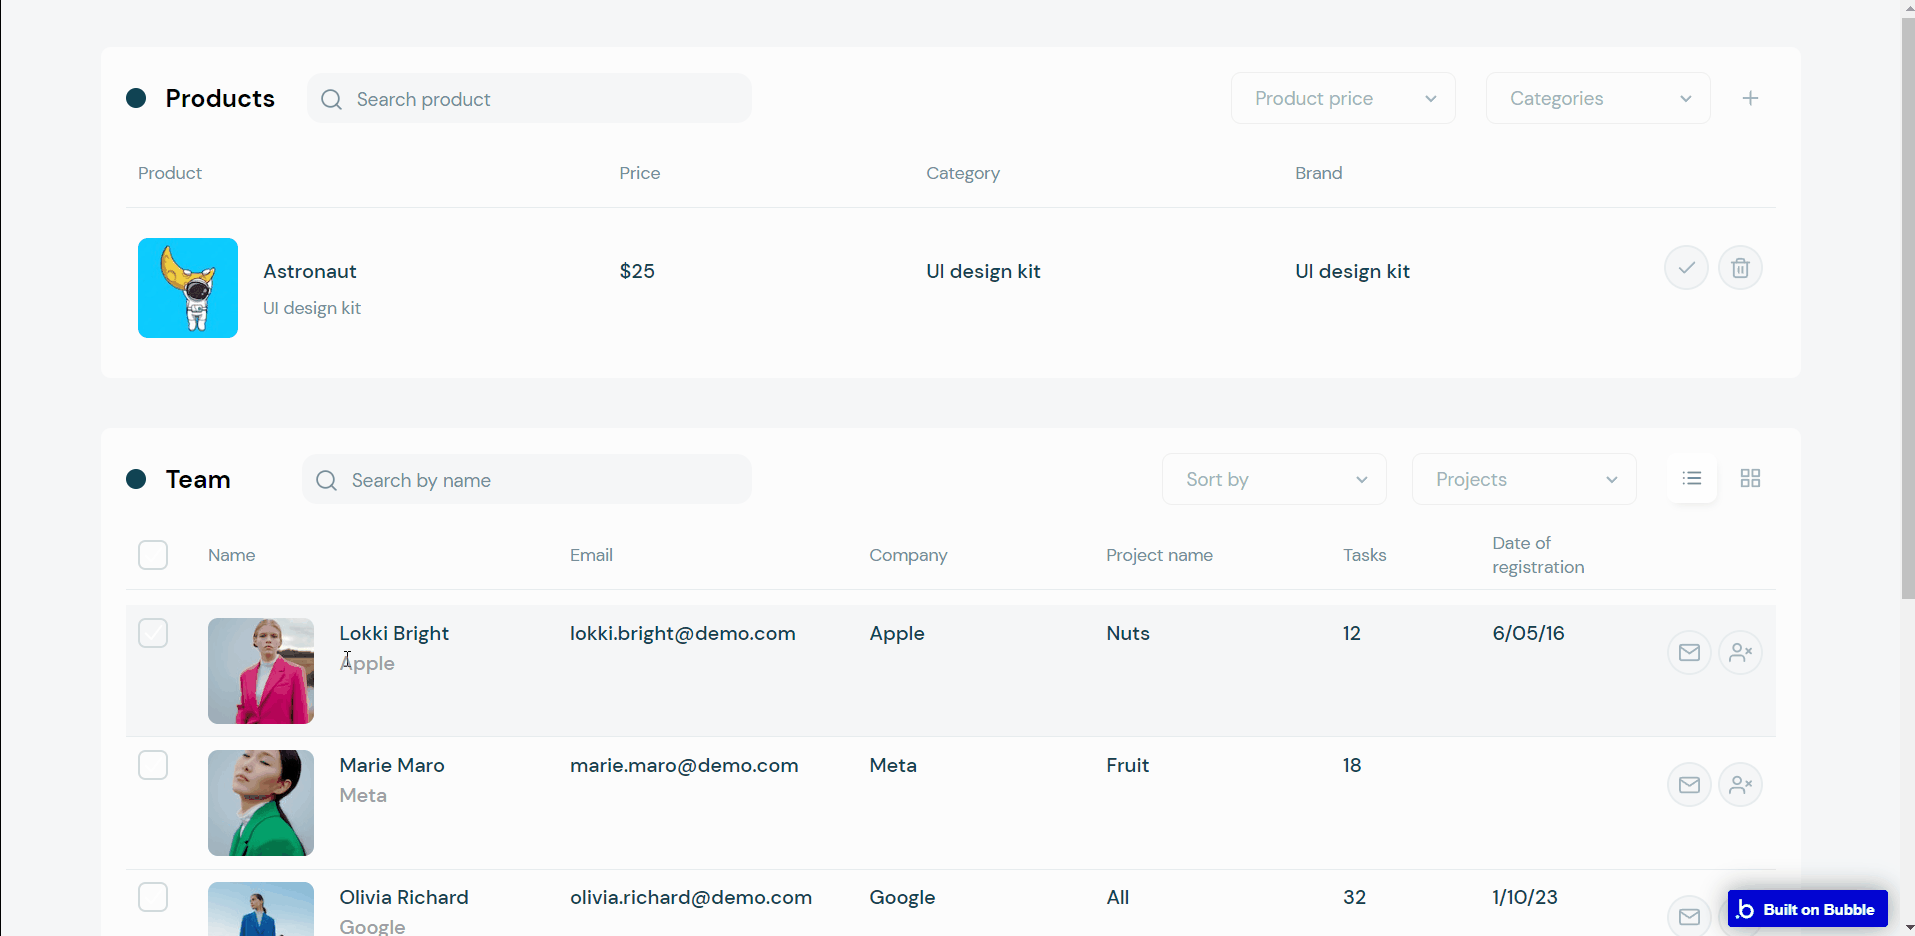1915x936 pixels.
Task: Click the magnifier icon in product search
Action: click(x=331, y=99)
